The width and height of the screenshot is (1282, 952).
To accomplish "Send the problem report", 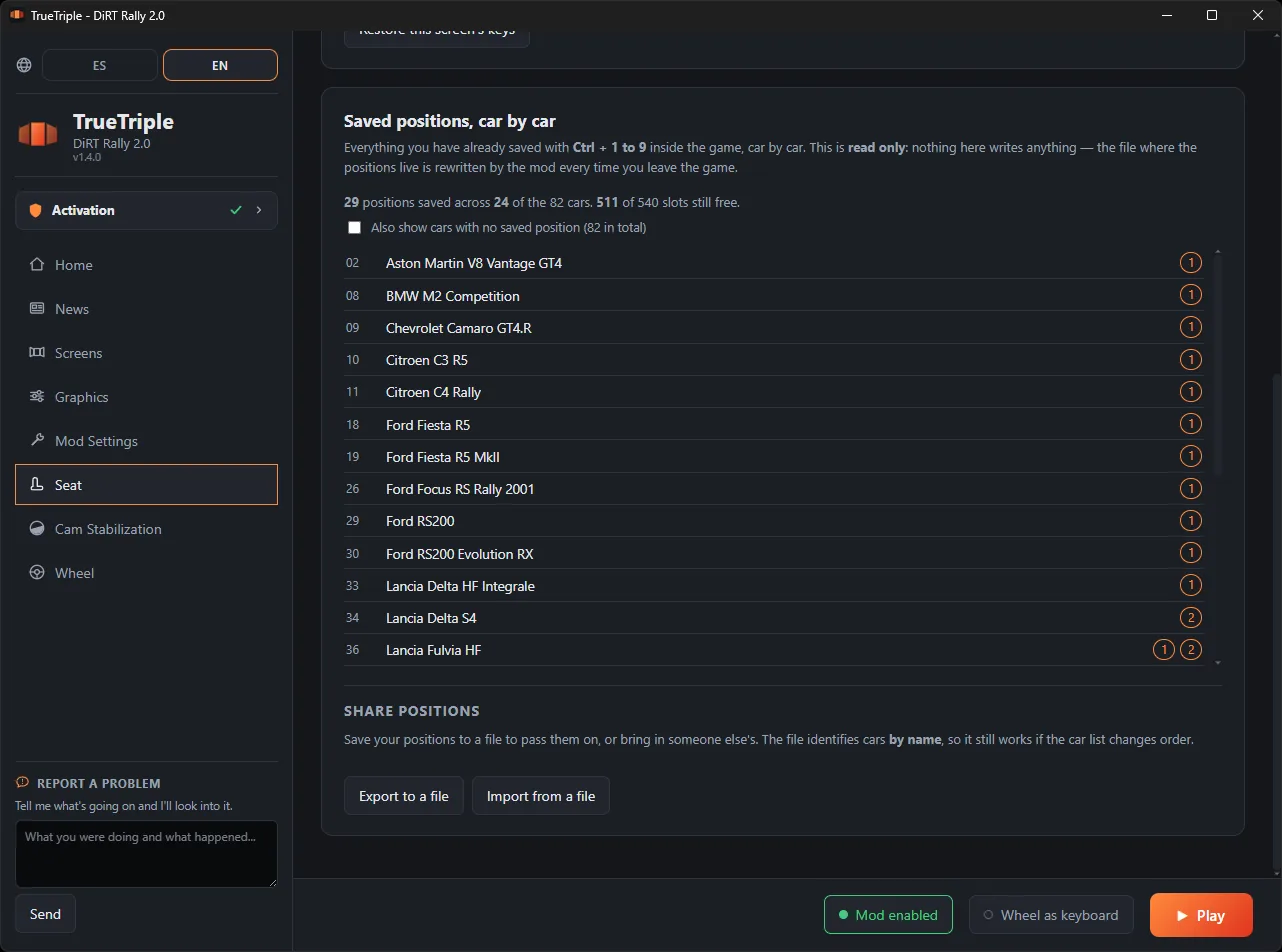I will (45, 914).
